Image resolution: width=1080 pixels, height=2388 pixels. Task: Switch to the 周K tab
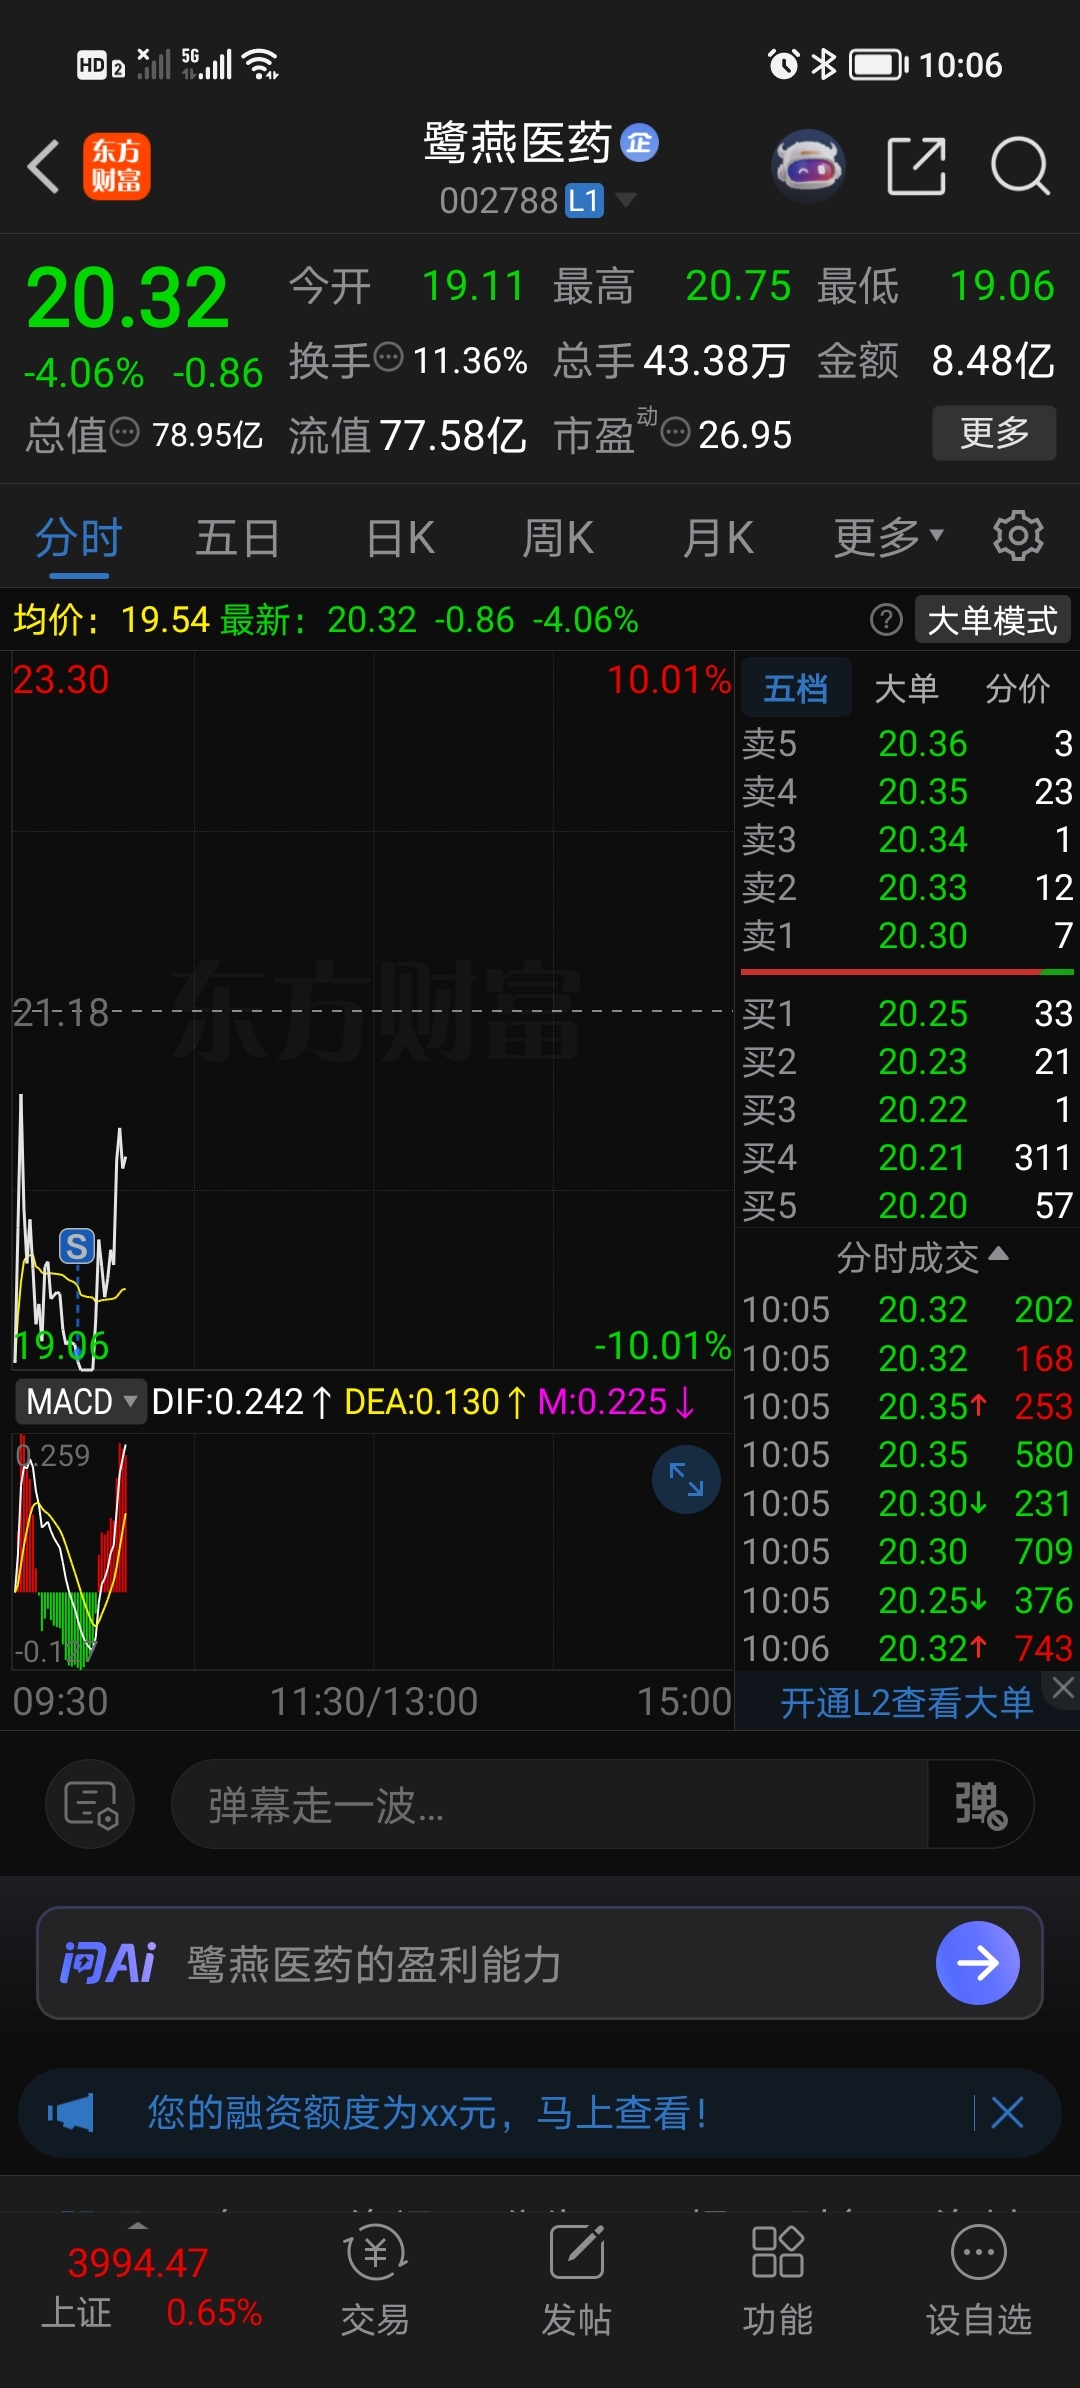[x=558, y=538]
